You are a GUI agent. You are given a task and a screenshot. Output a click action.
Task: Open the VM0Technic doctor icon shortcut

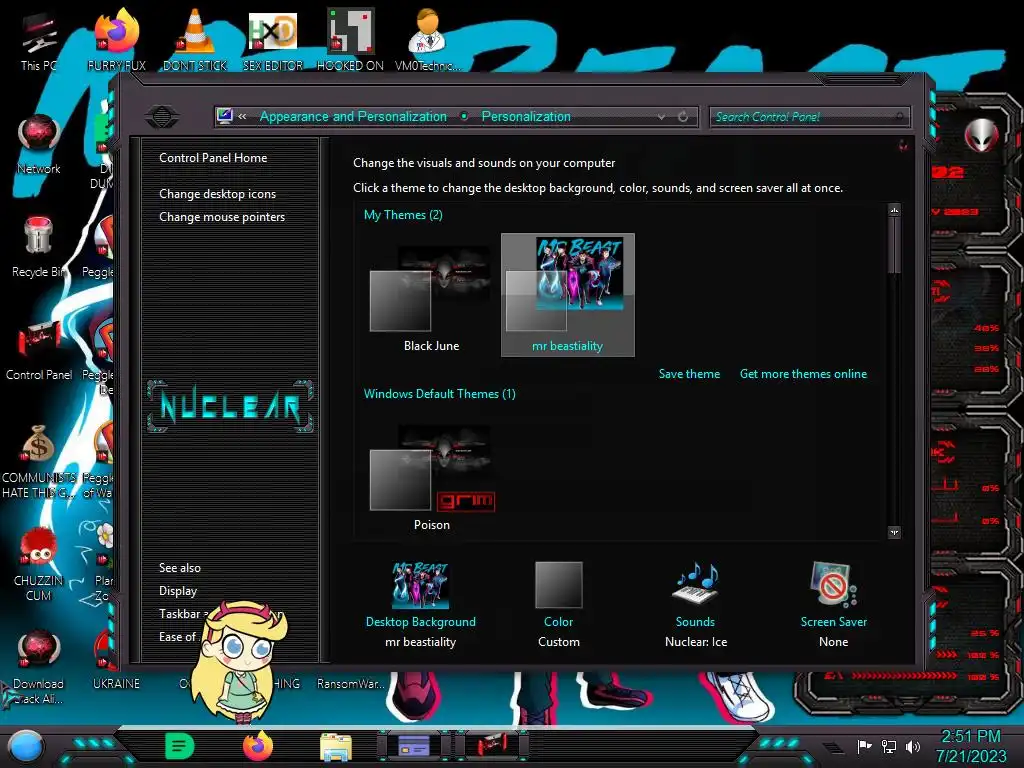coord(427,39)
